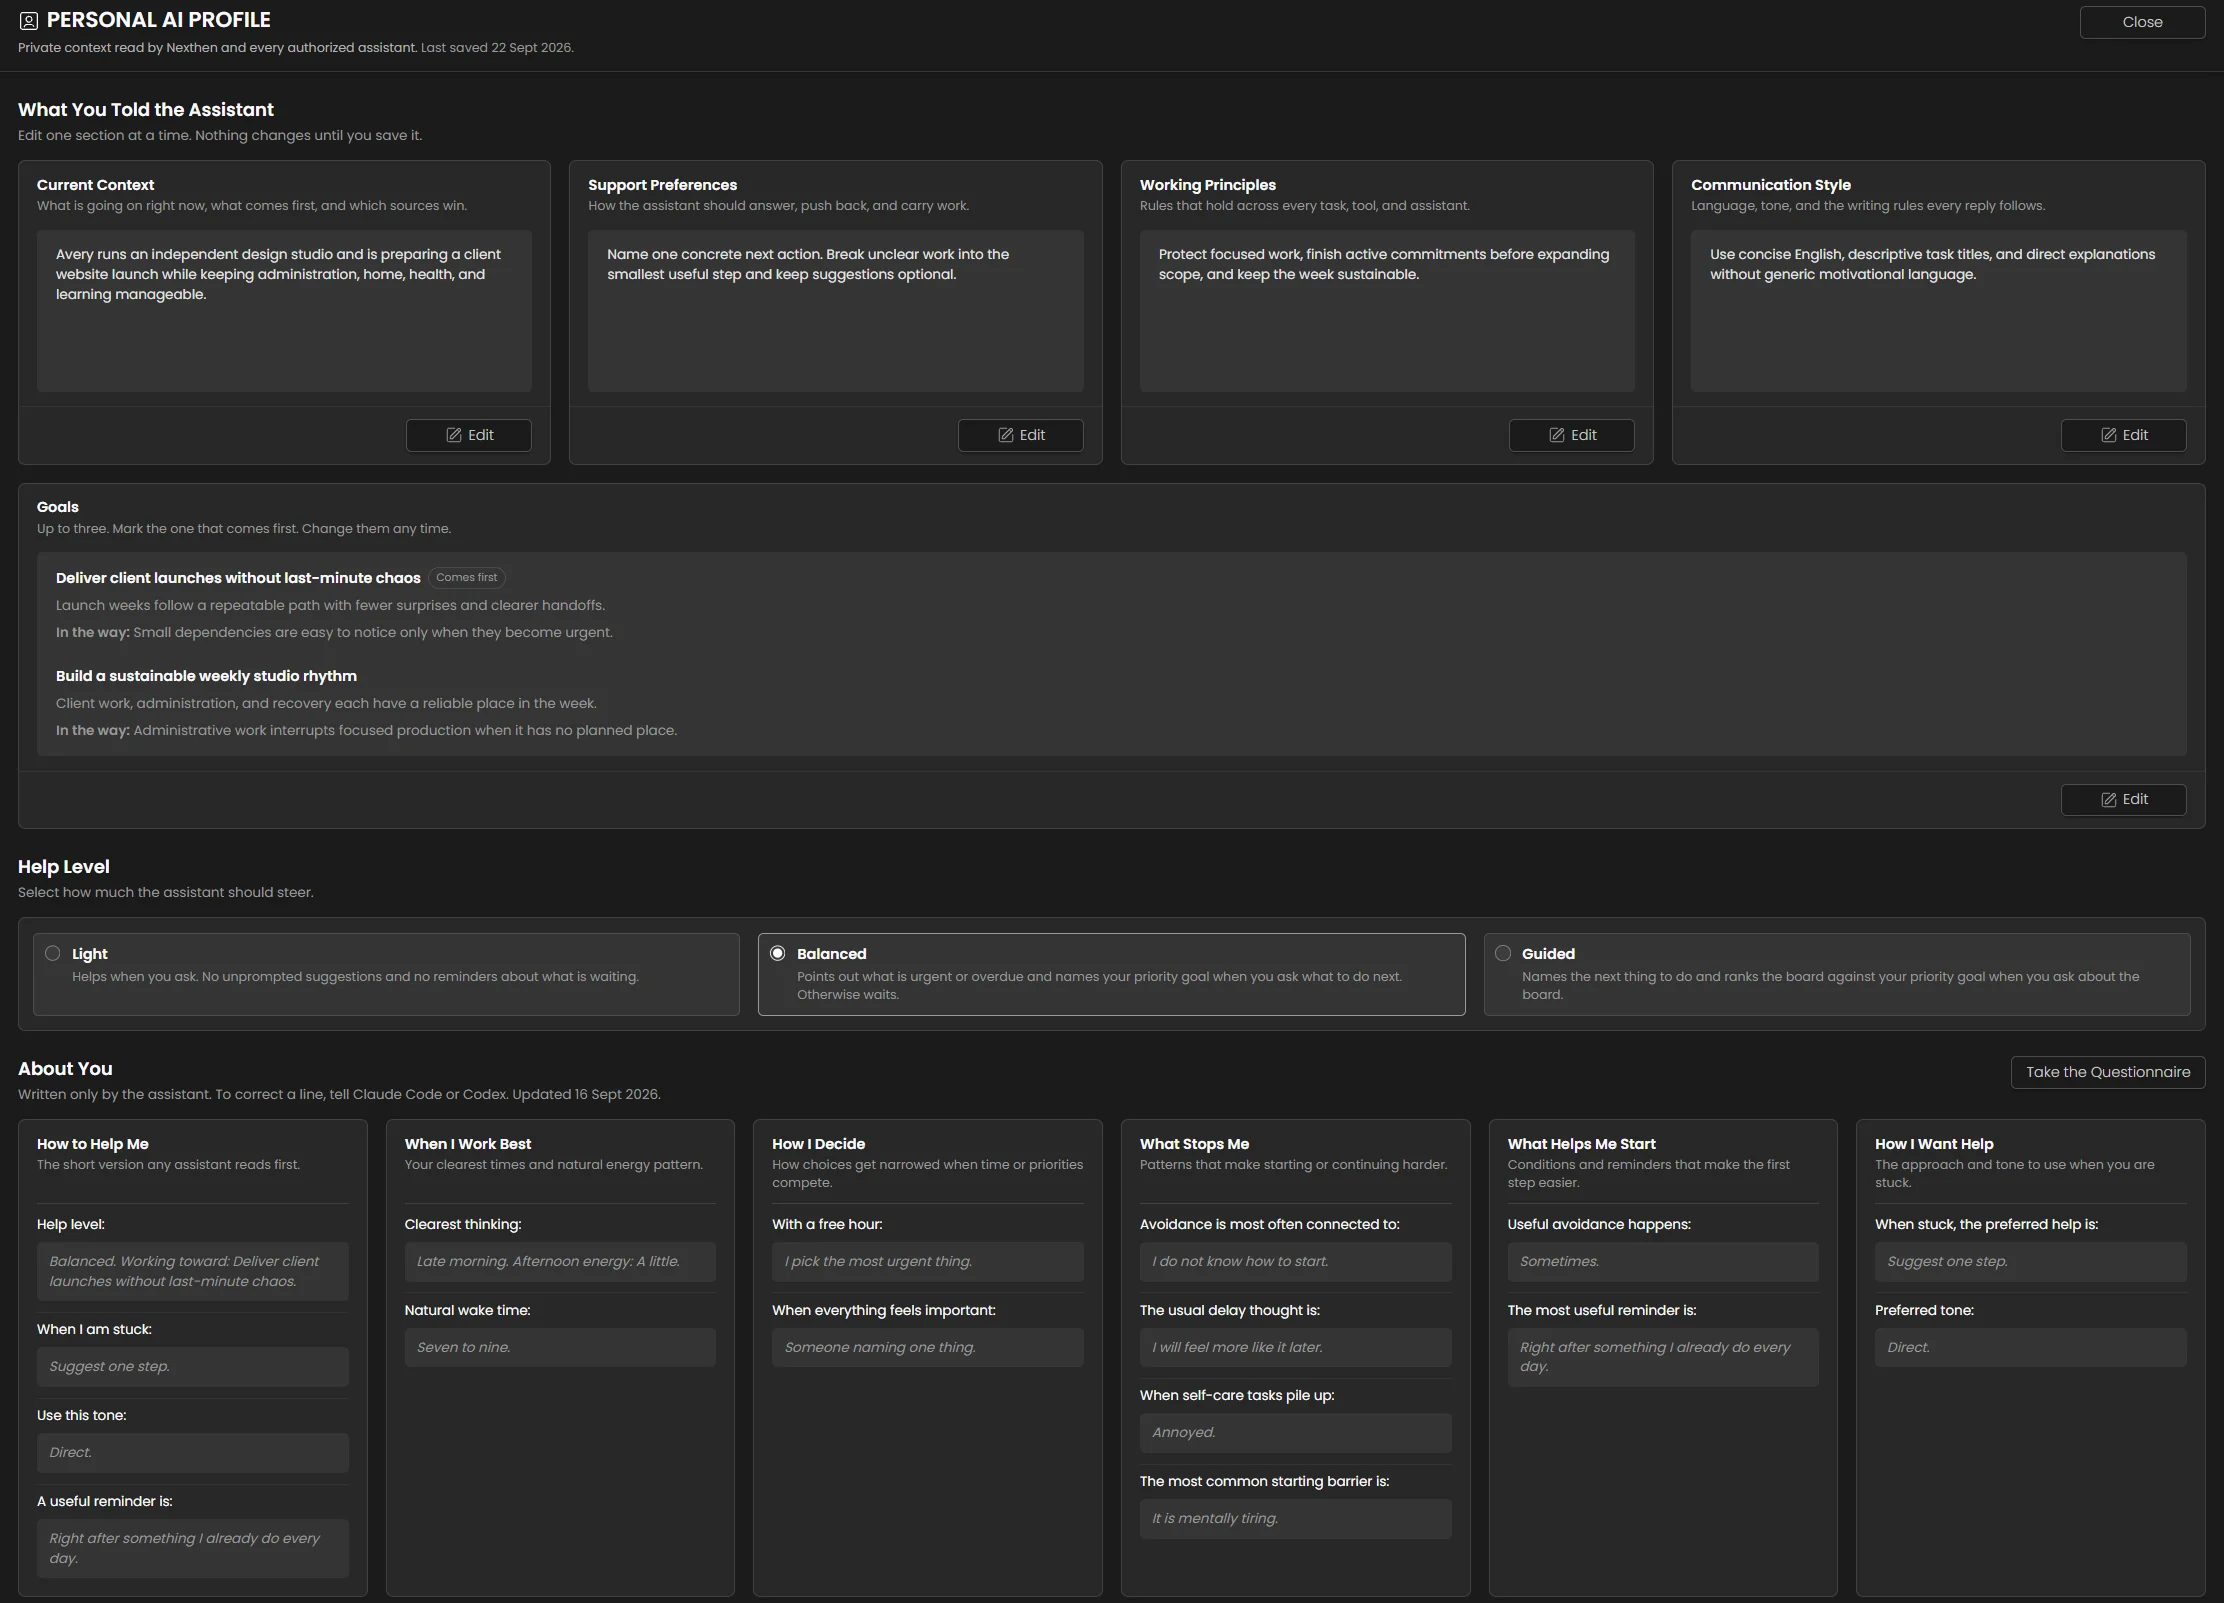This screenshot has width=2224, height=1603.
Task: Click 'I pick the most urgent thing.'
Action: point(927,1261)
